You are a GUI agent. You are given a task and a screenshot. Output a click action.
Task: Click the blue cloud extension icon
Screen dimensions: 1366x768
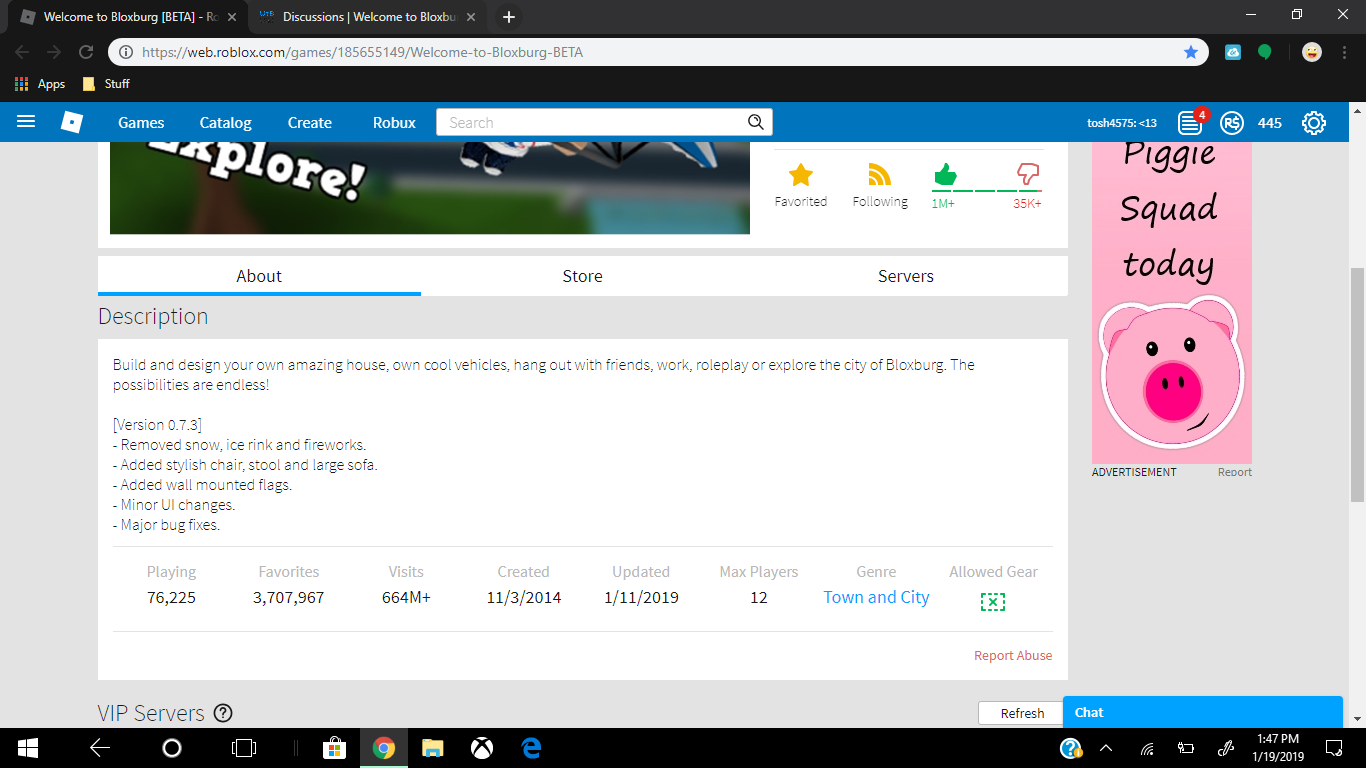click(x=1233, y=52)
